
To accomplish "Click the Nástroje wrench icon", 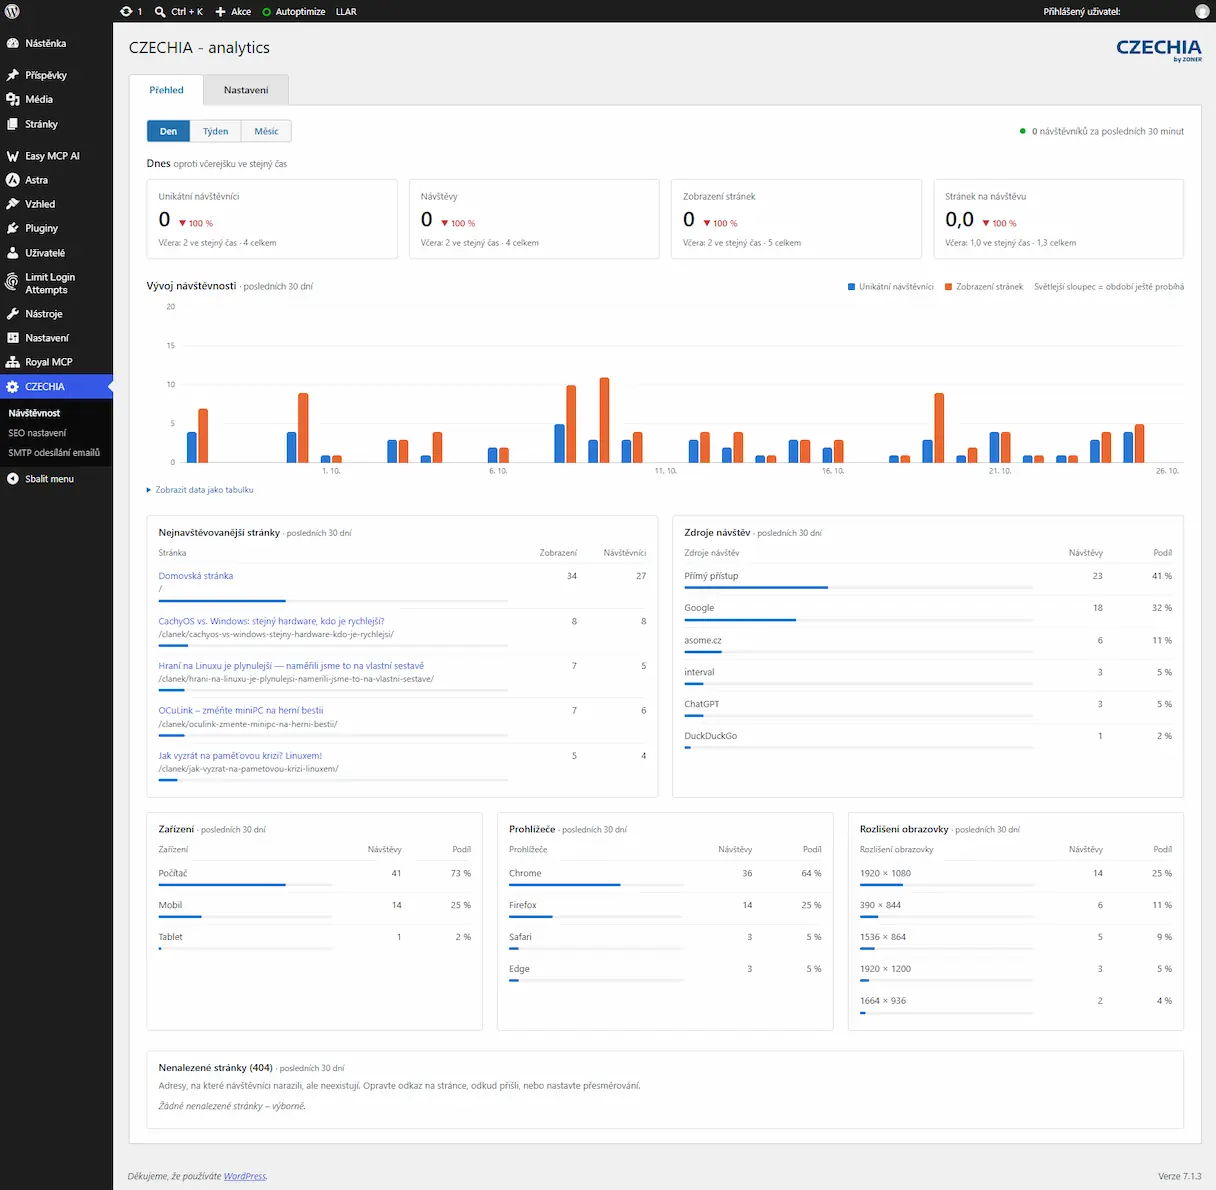I will point(13,314).
